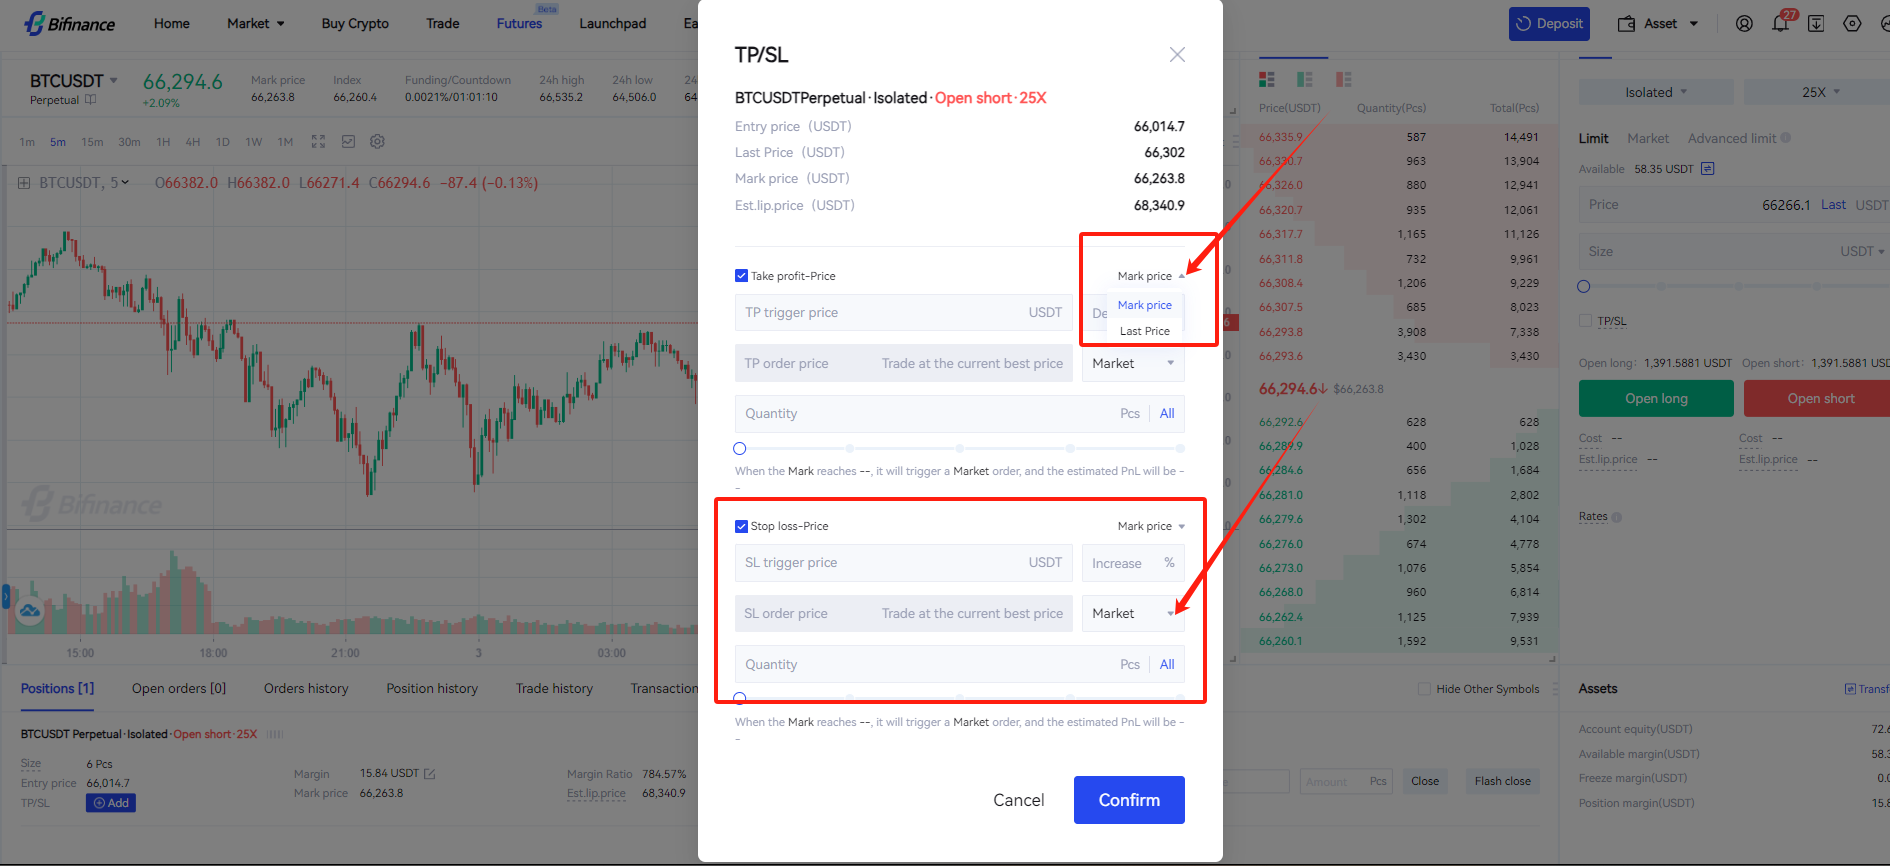Screen dimensions: 1890x866
Task: Open the Buy Crypto menu
Action: 355,24
